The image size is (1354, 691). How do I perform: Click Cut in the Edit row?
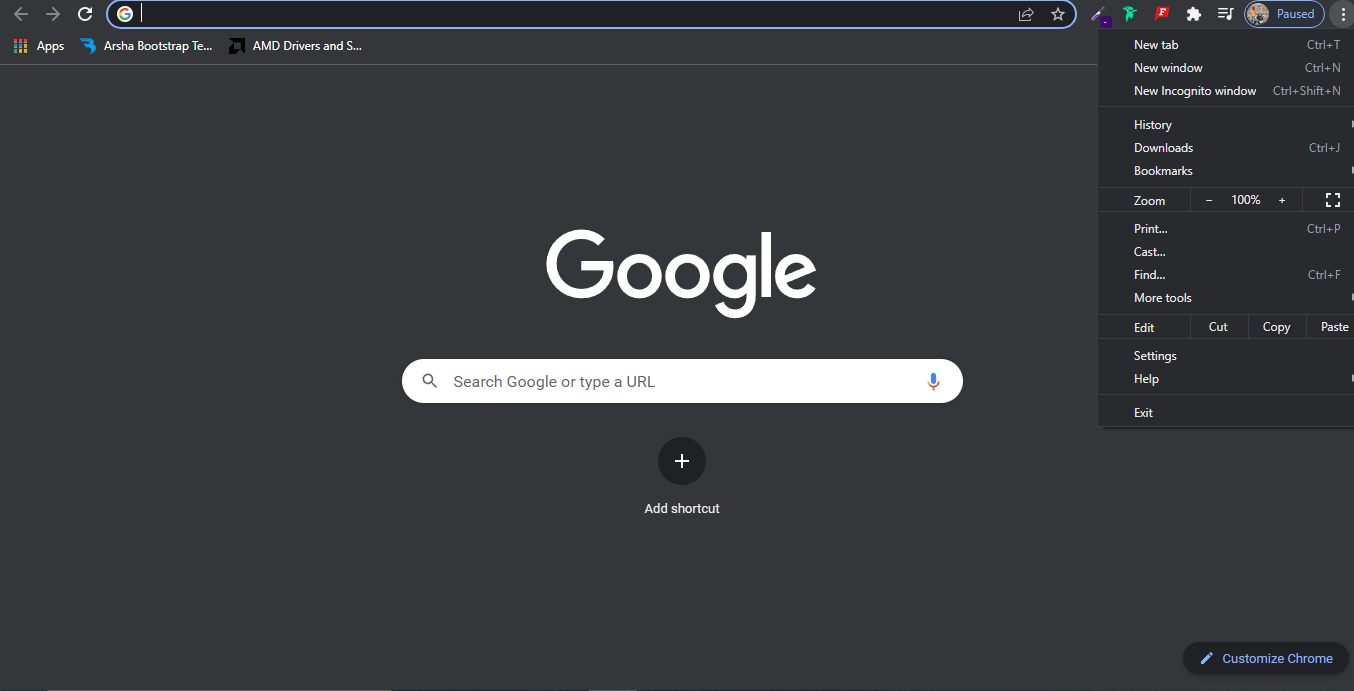[1218, 327]
